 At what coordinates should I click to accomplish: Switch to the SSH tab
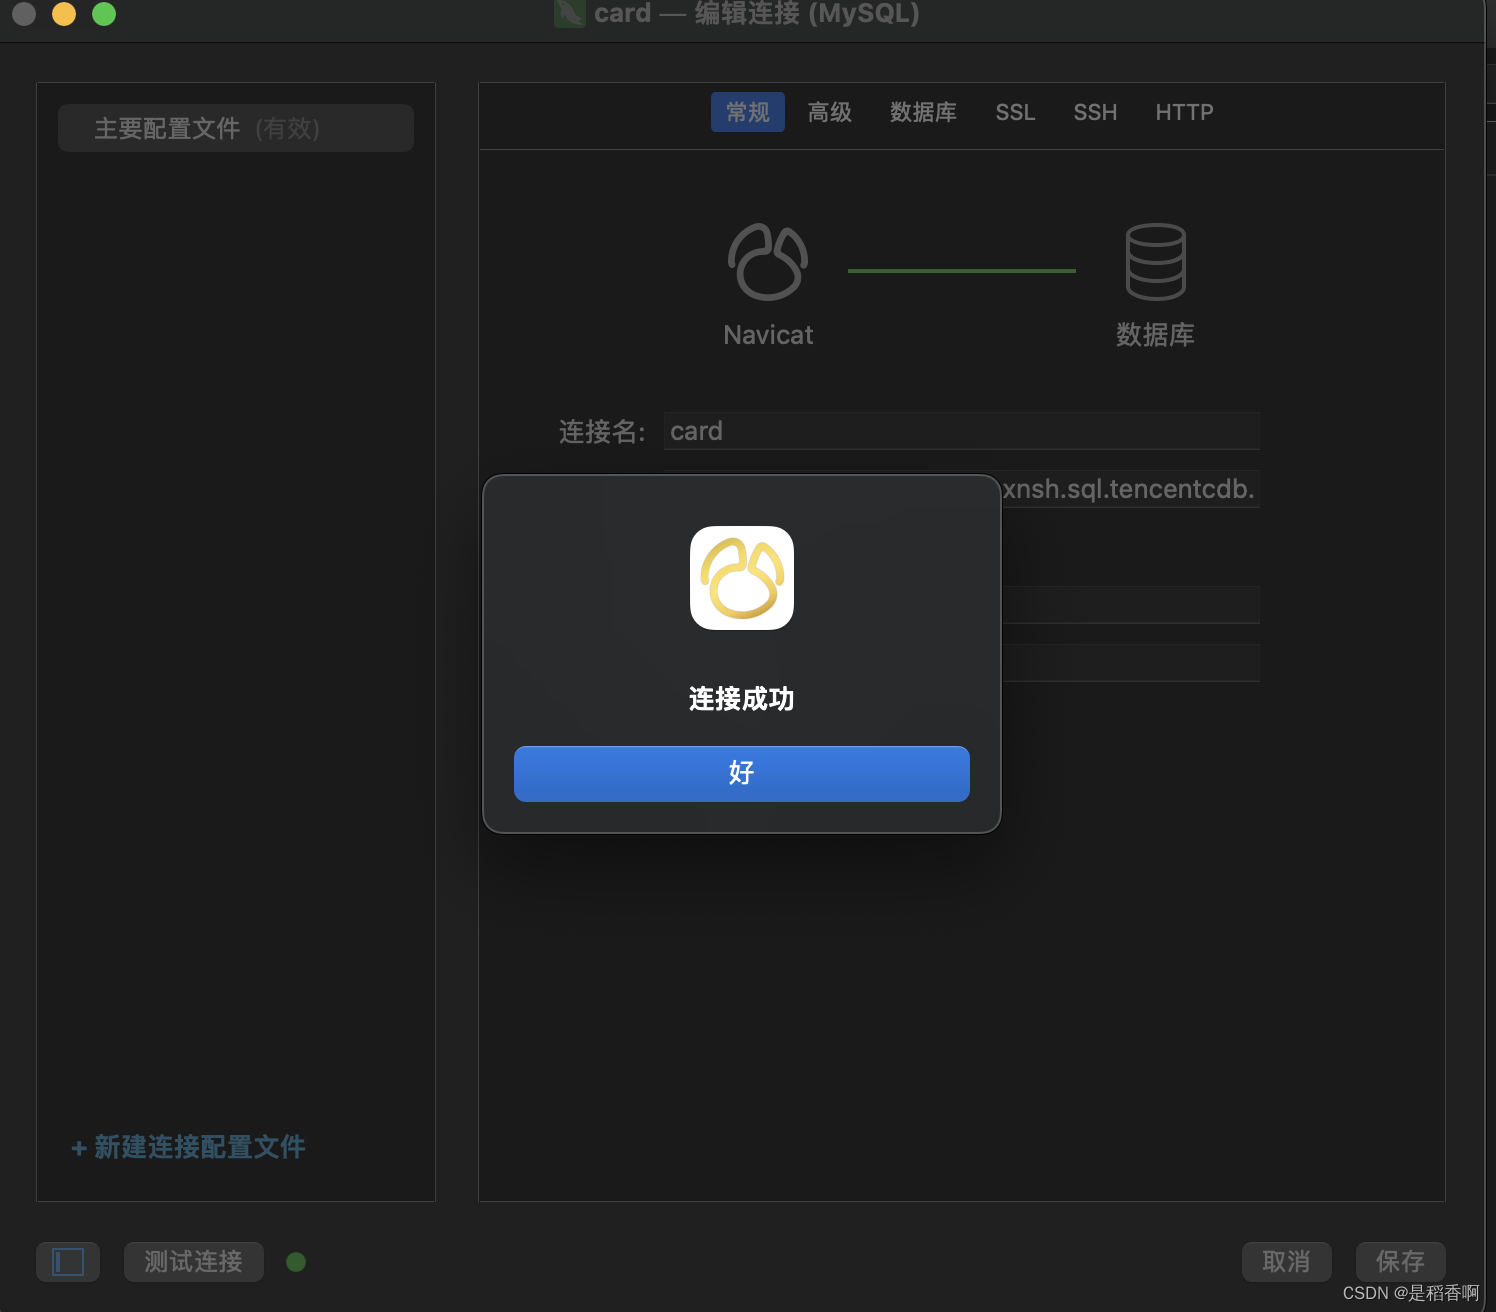pos(1095,112)
